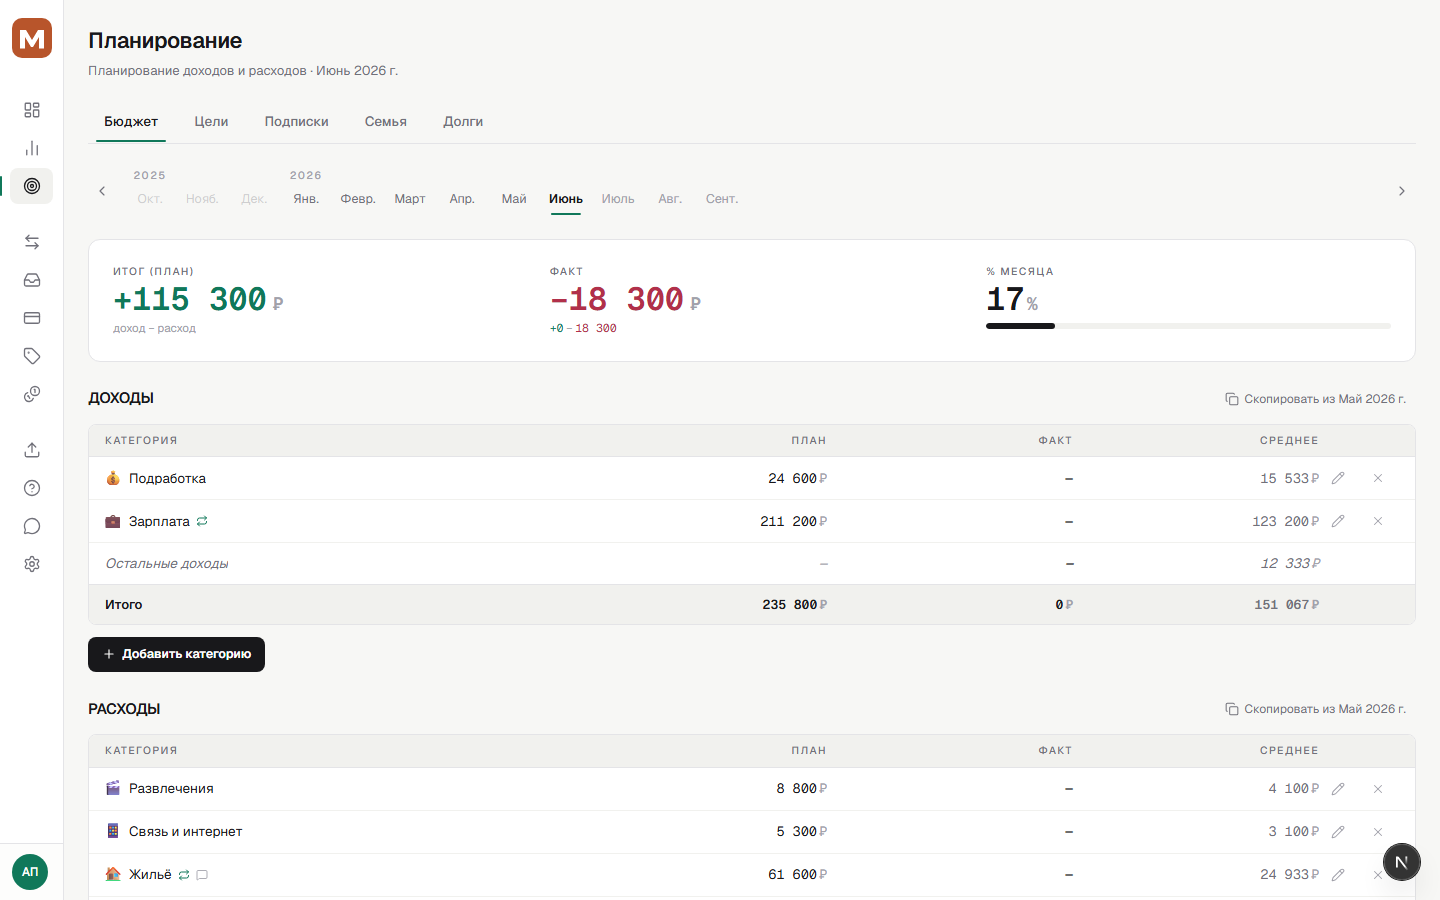Open the note icon on Жильё row
Image resolution: width=1440 pixels, height=900 pixels.
202,875
